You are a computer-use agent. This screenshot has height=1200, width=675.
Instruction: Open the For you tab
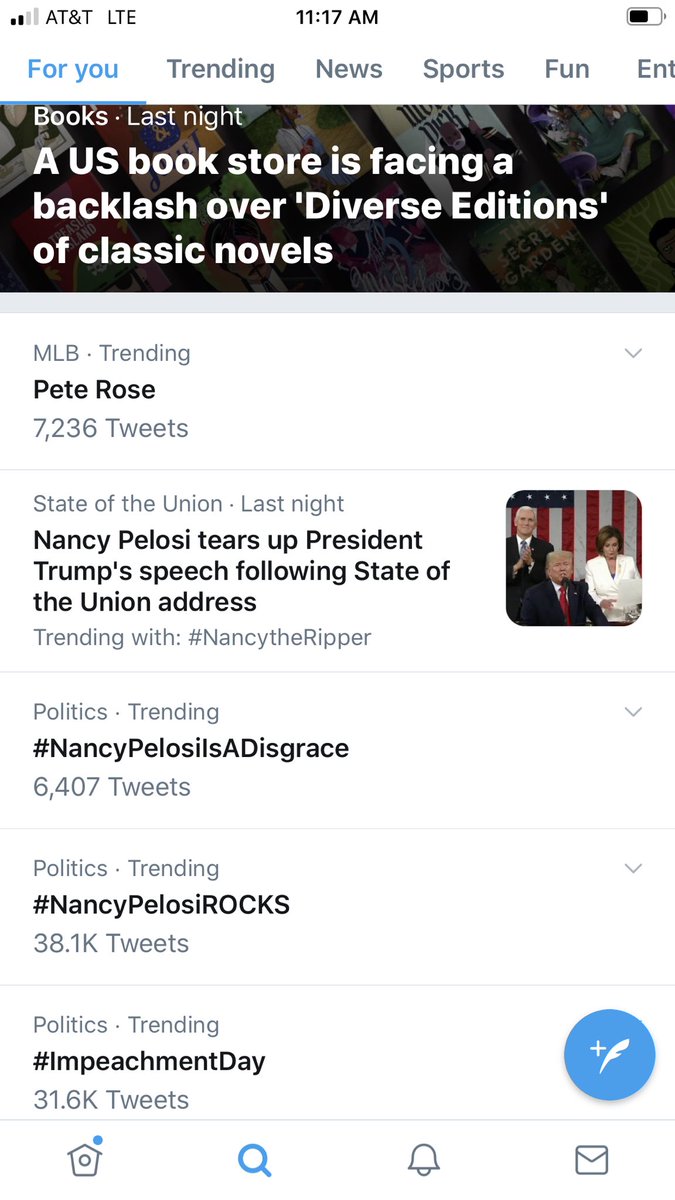pos(73,69)
